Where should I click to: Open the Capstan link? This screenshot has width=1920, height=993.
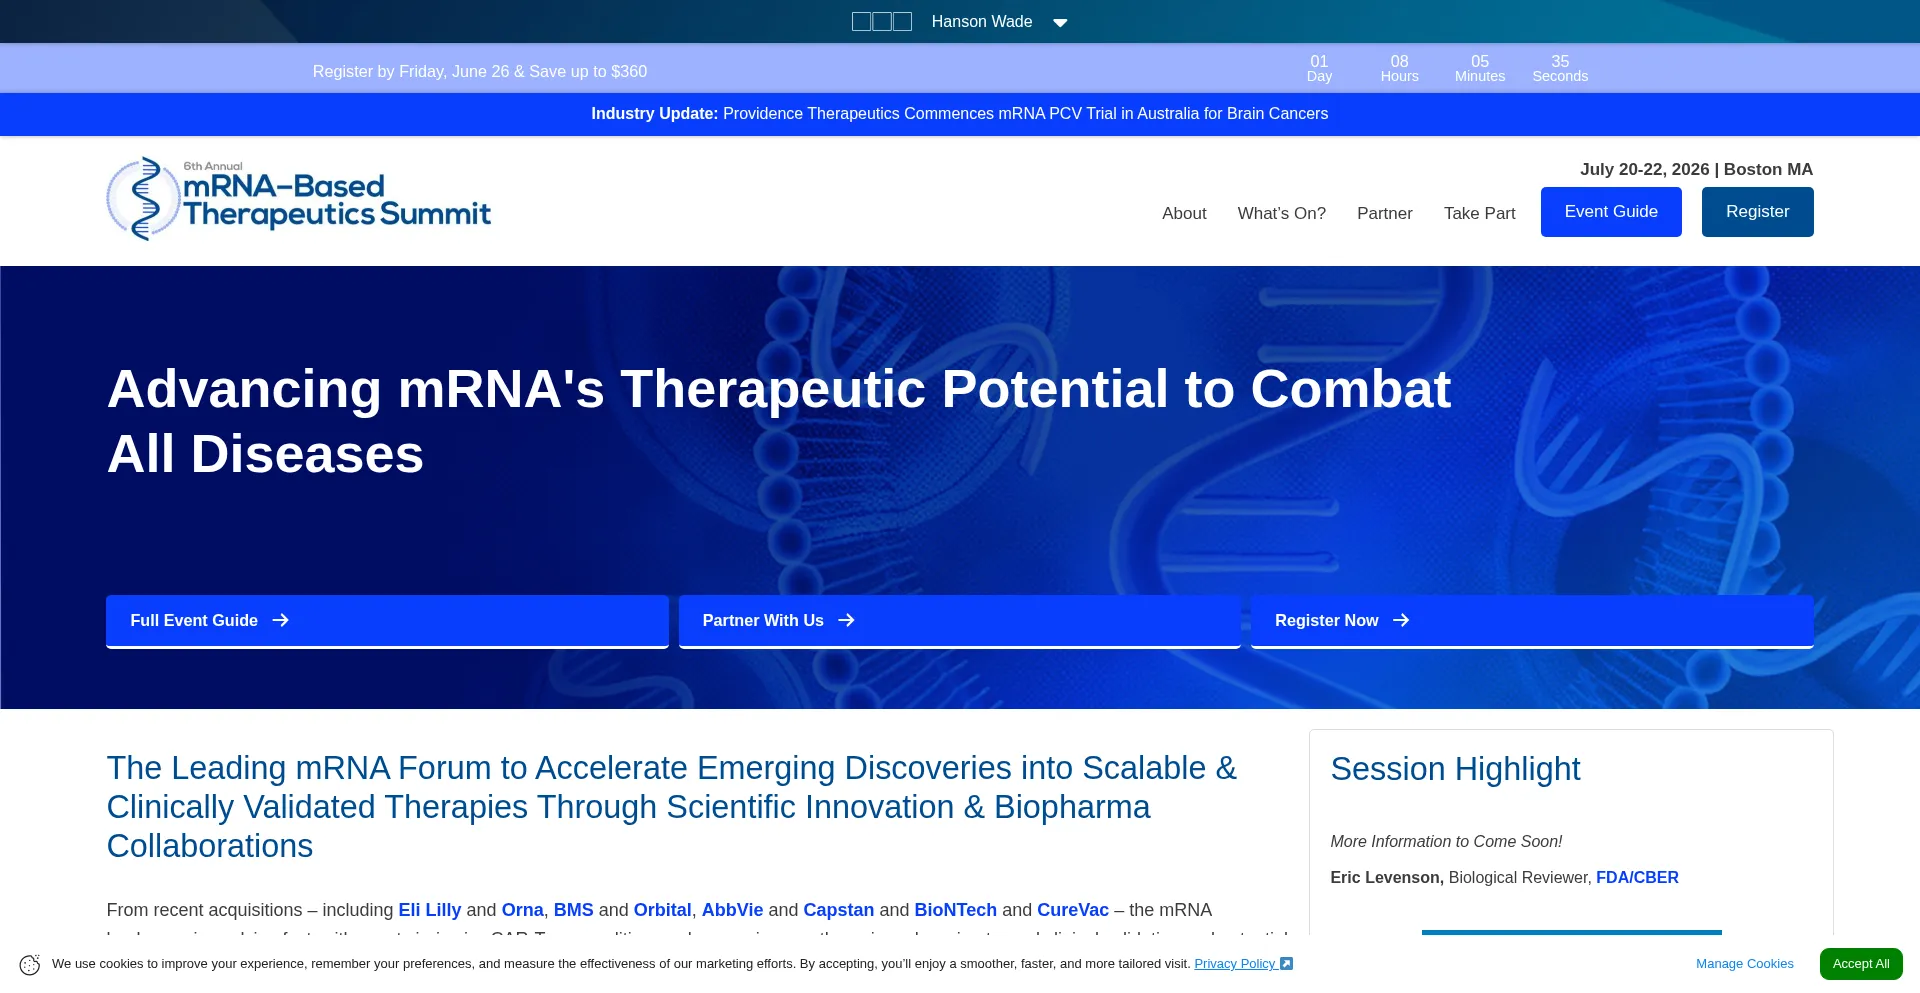click(x=839, y=910)
